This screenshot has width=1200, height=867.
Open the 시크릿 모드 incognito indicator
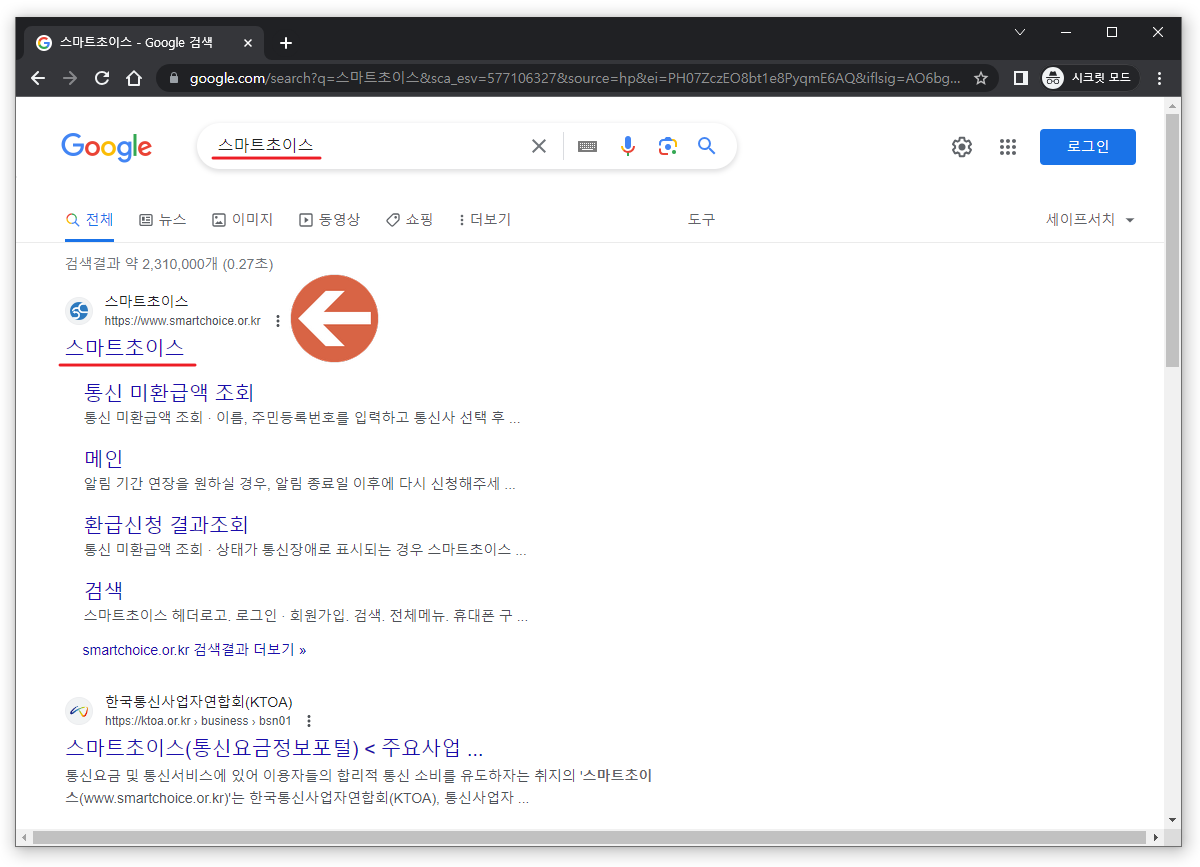(x=1089, y=78)
